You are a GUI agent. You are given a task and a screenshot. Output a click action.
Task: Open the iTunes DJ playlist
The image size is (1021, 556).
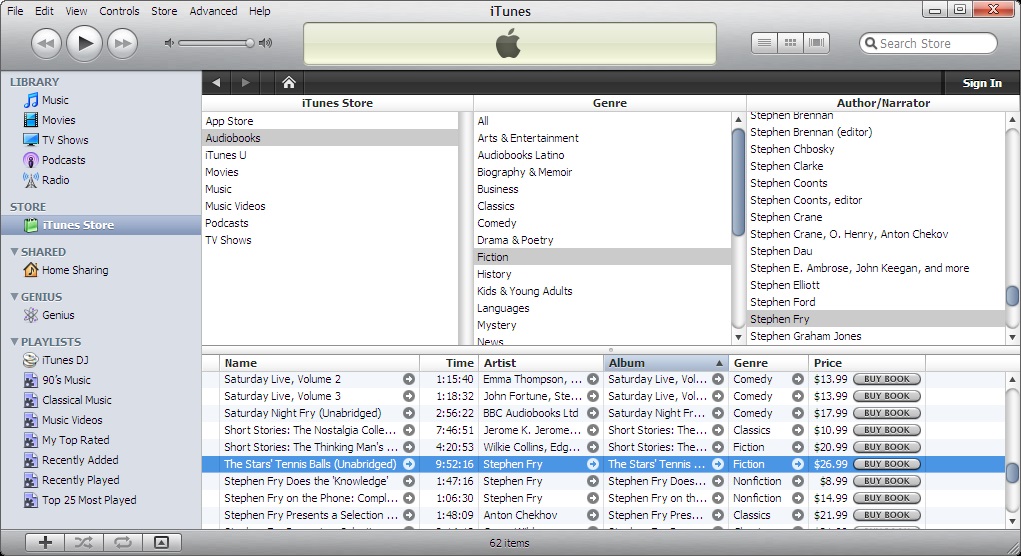[65, 360]
